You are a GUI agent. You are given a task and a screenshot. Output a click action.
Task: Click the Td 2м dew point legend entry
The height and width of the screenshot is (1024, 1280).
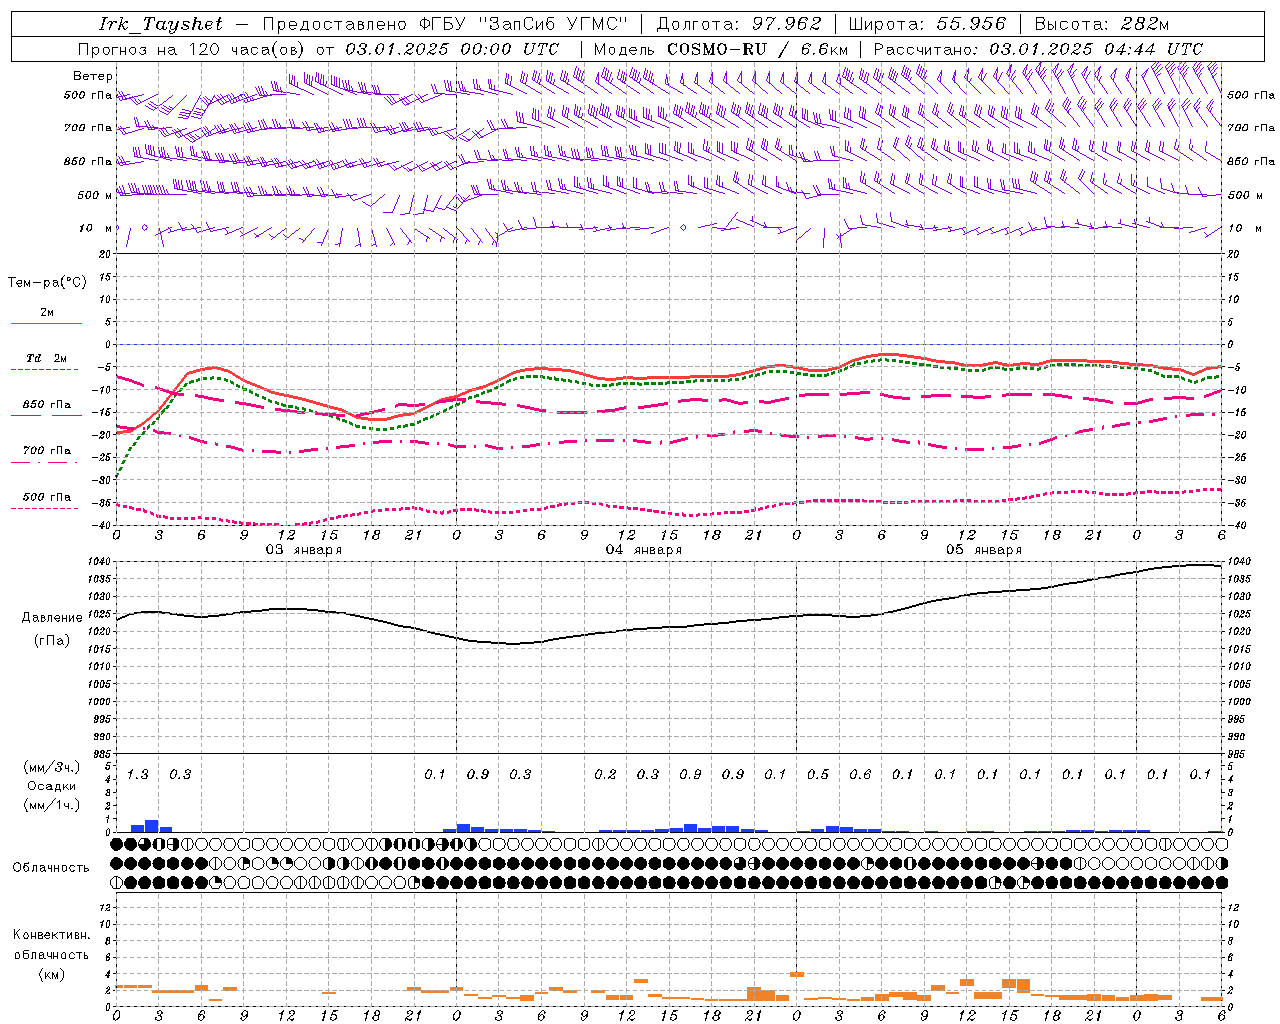click(46, 358)
